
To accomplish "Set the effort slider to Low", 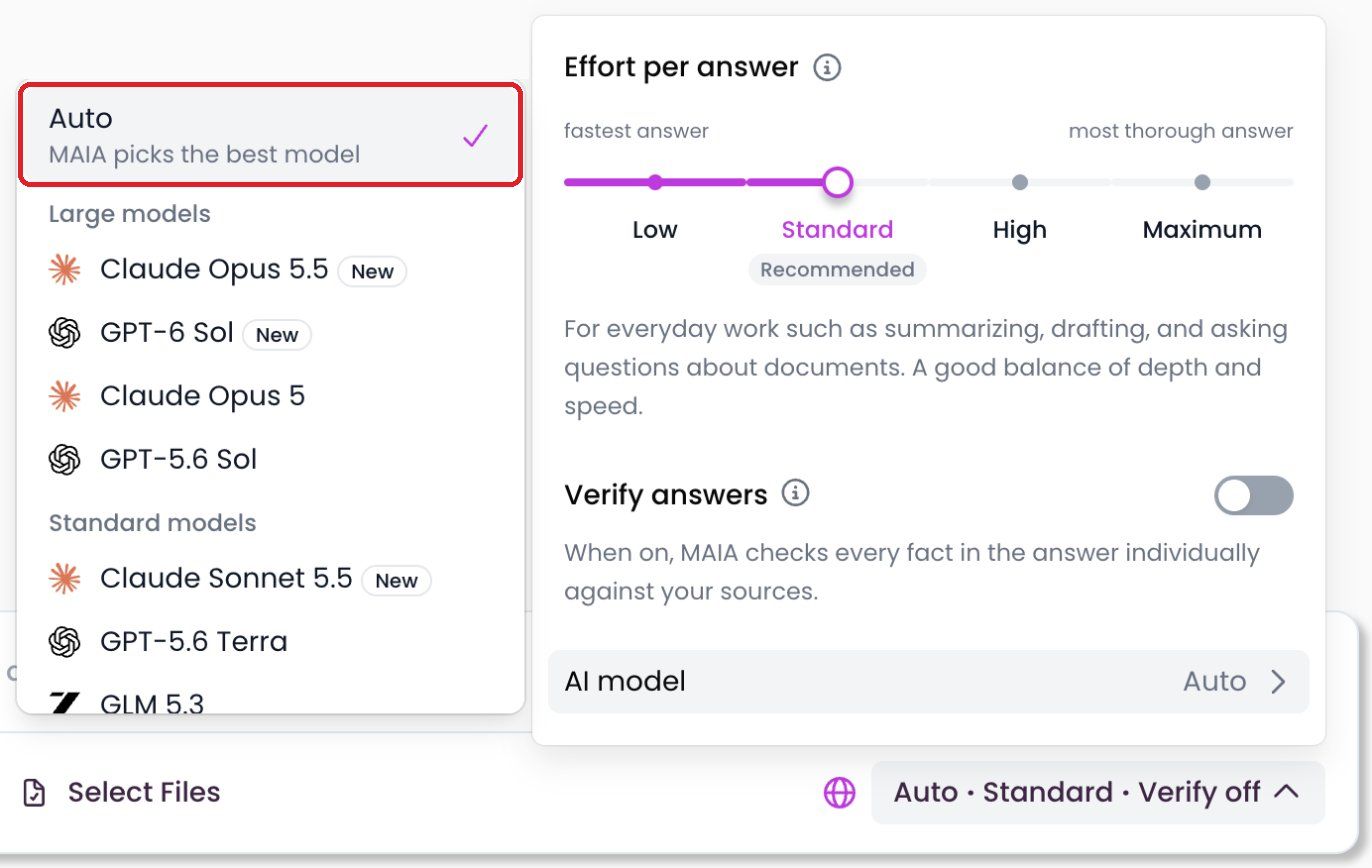I will click(655, 182).
